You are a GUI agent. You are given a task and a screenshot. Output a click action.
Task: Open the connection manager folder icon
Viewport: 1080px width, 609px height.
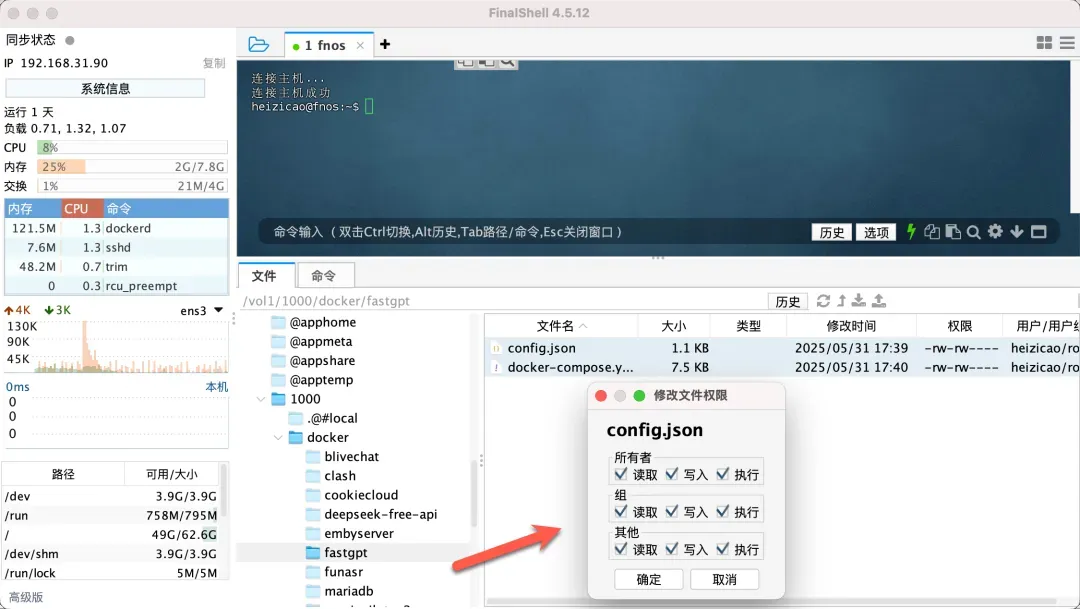point(258,45)
